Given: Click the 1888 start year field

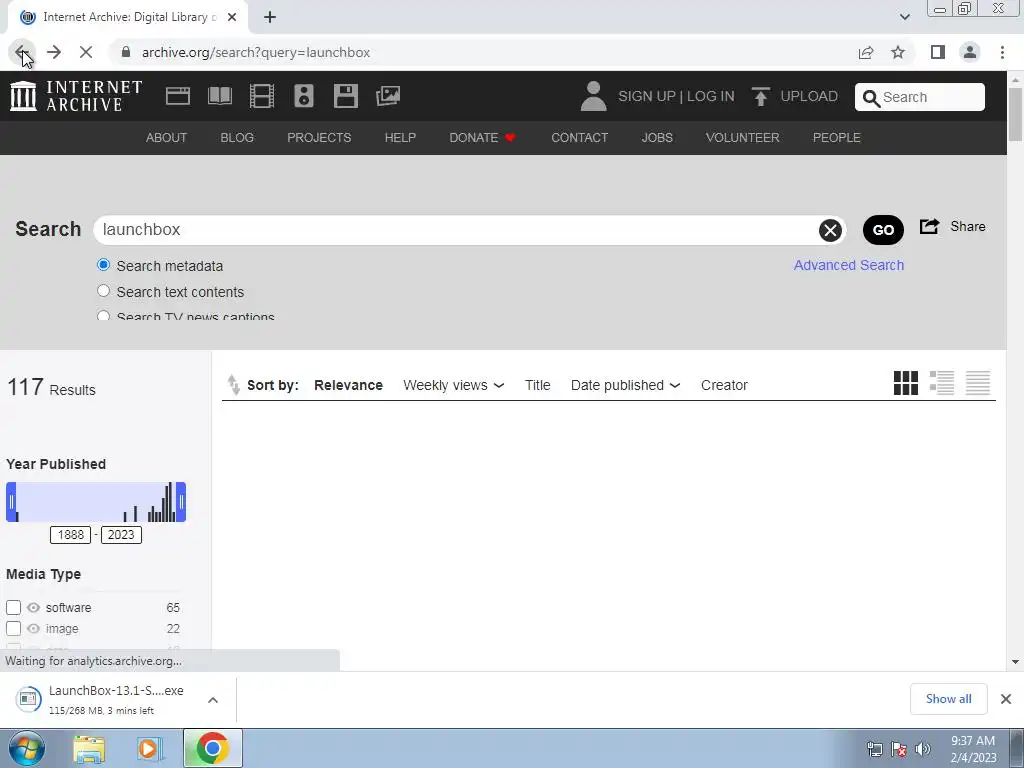Looking at the screenshot, I should 71,535.
